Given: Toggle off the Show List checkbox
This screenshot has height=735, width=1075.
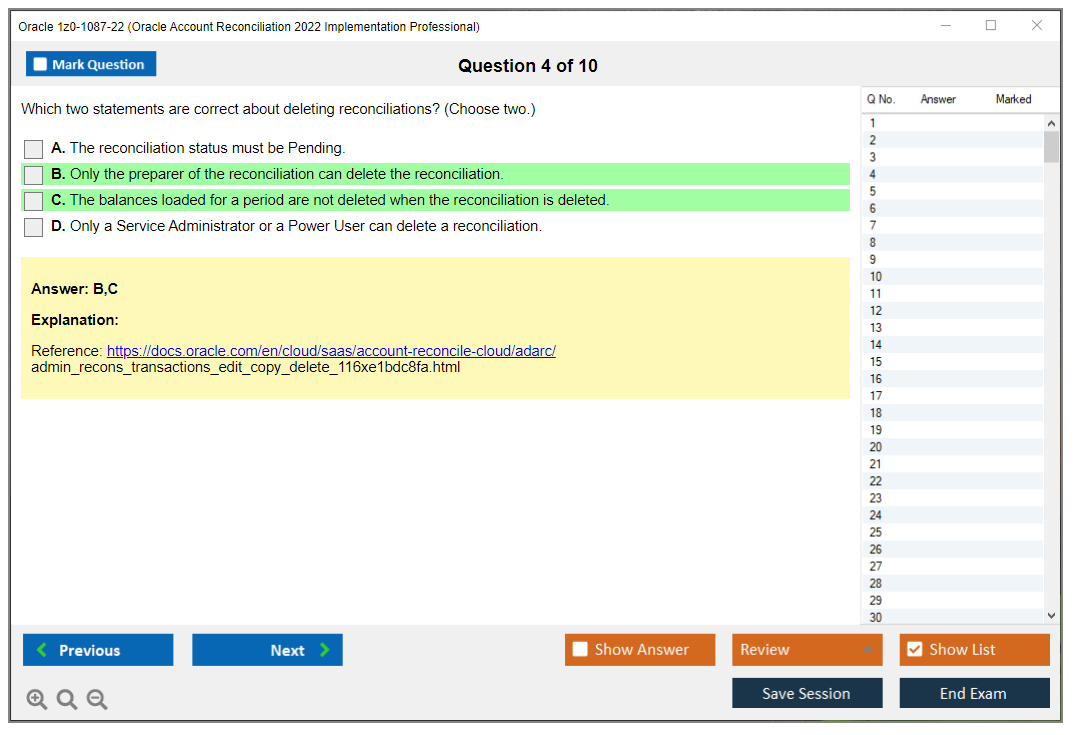Looking at the screenshot, I should (x=914, y=649).
